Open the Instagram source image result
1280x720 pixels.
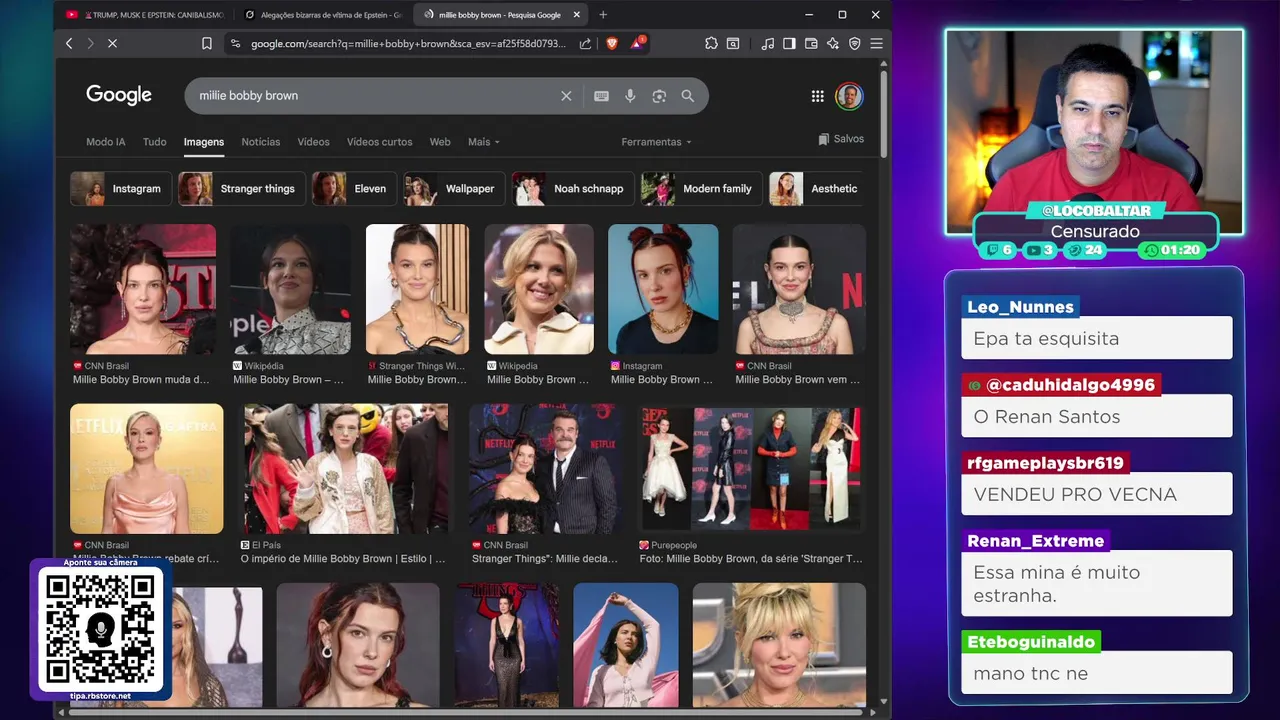point(663,289)
